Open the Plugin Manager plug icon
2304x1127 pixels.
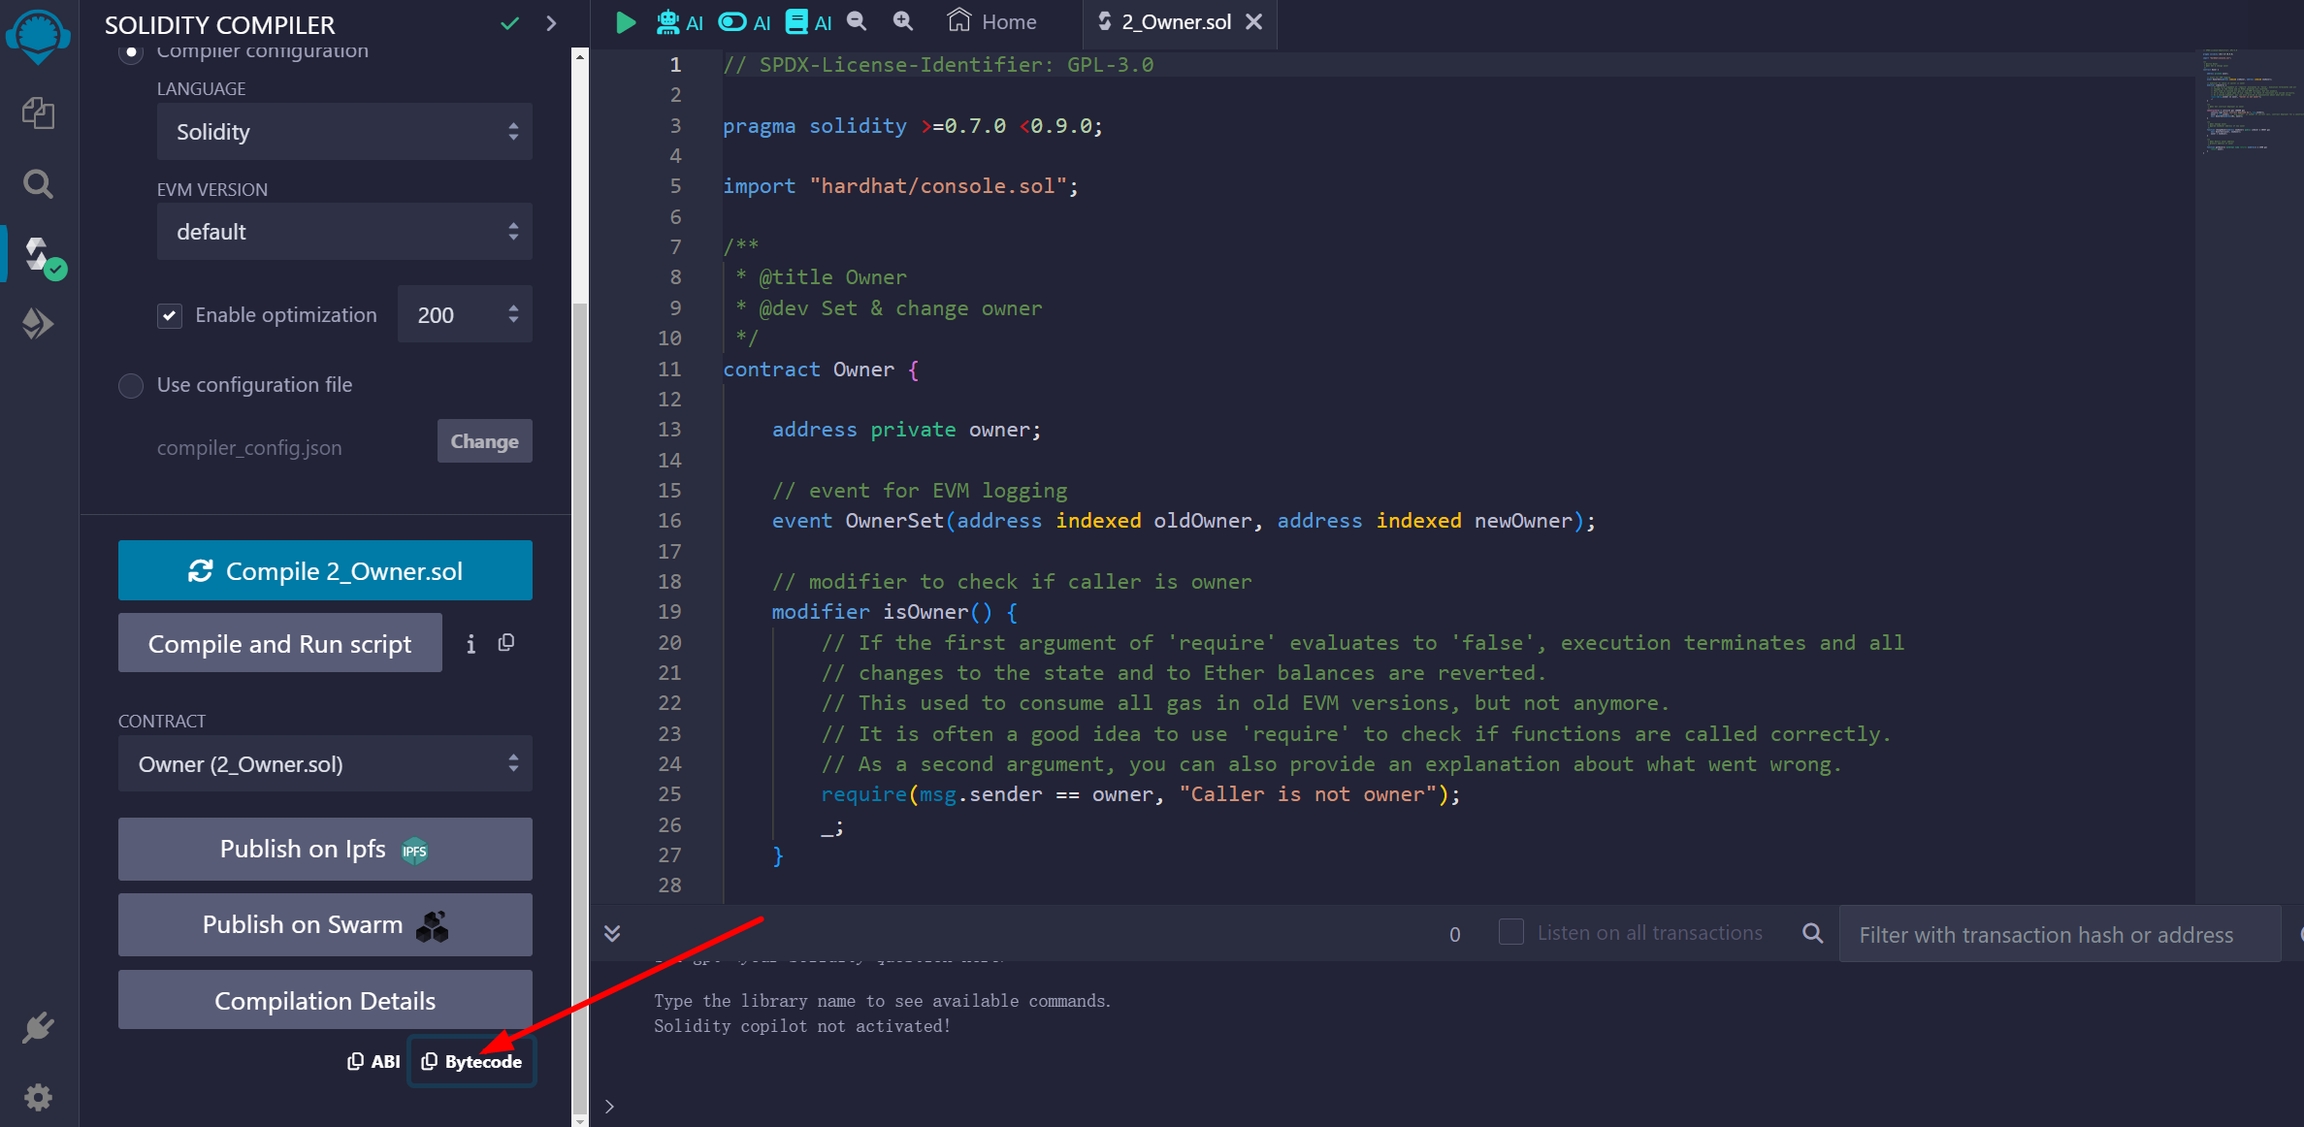tap(38, 1028)
